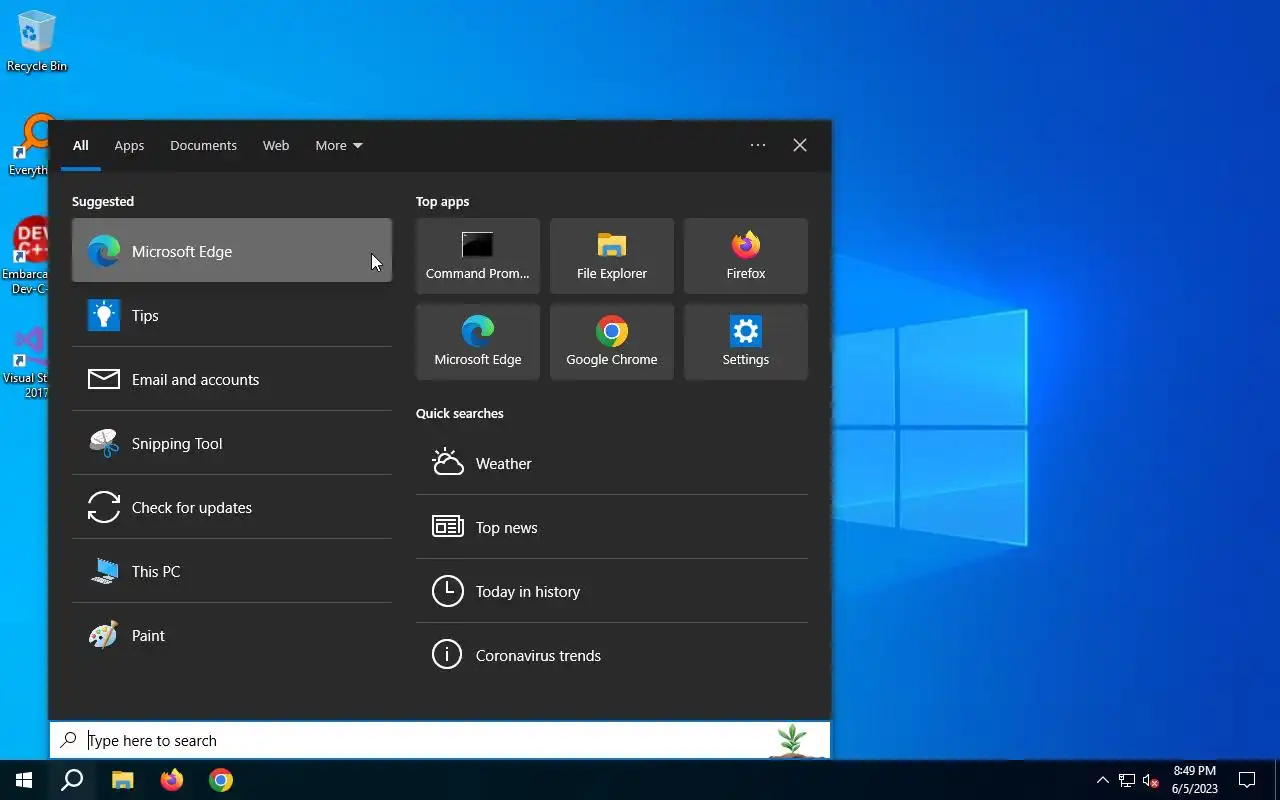Open File Explorer from the taskbar
1280x800 pixels.
click(x=122, y=780)
